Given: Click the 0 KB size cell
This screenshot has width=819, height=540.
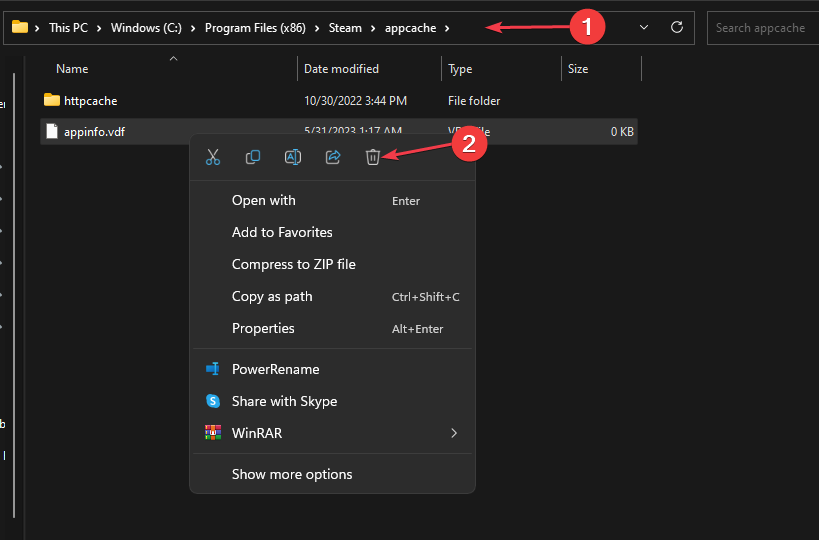Looking at the screenshot, I should coord(622,132).
